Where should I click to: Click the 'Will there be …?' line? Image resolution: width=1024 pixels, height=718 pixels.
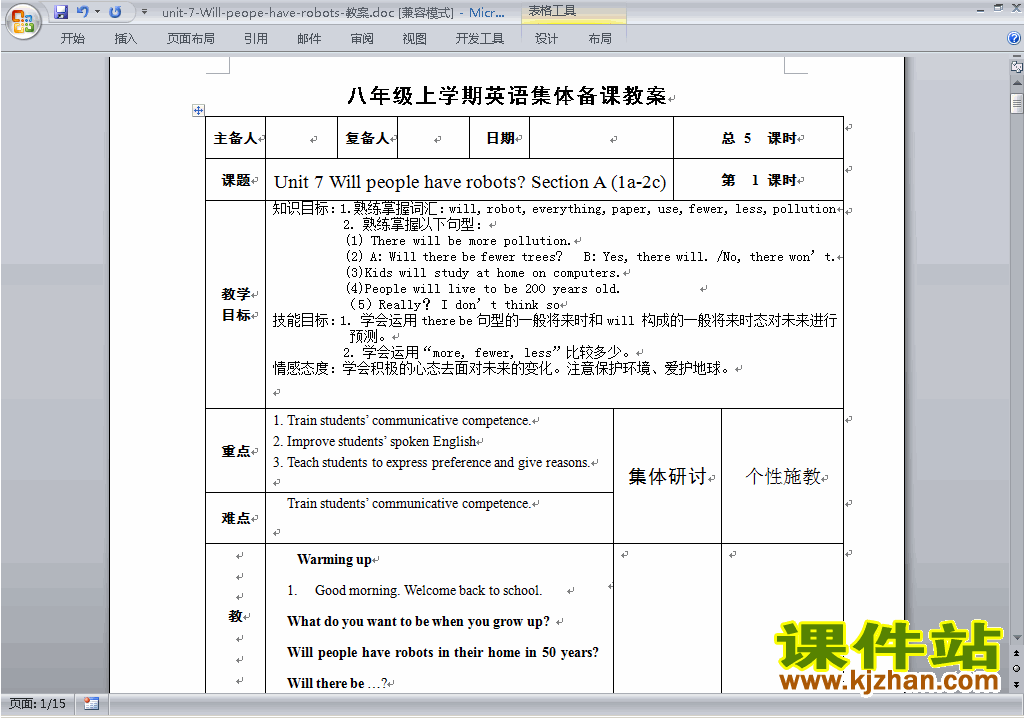coord(337,683)
